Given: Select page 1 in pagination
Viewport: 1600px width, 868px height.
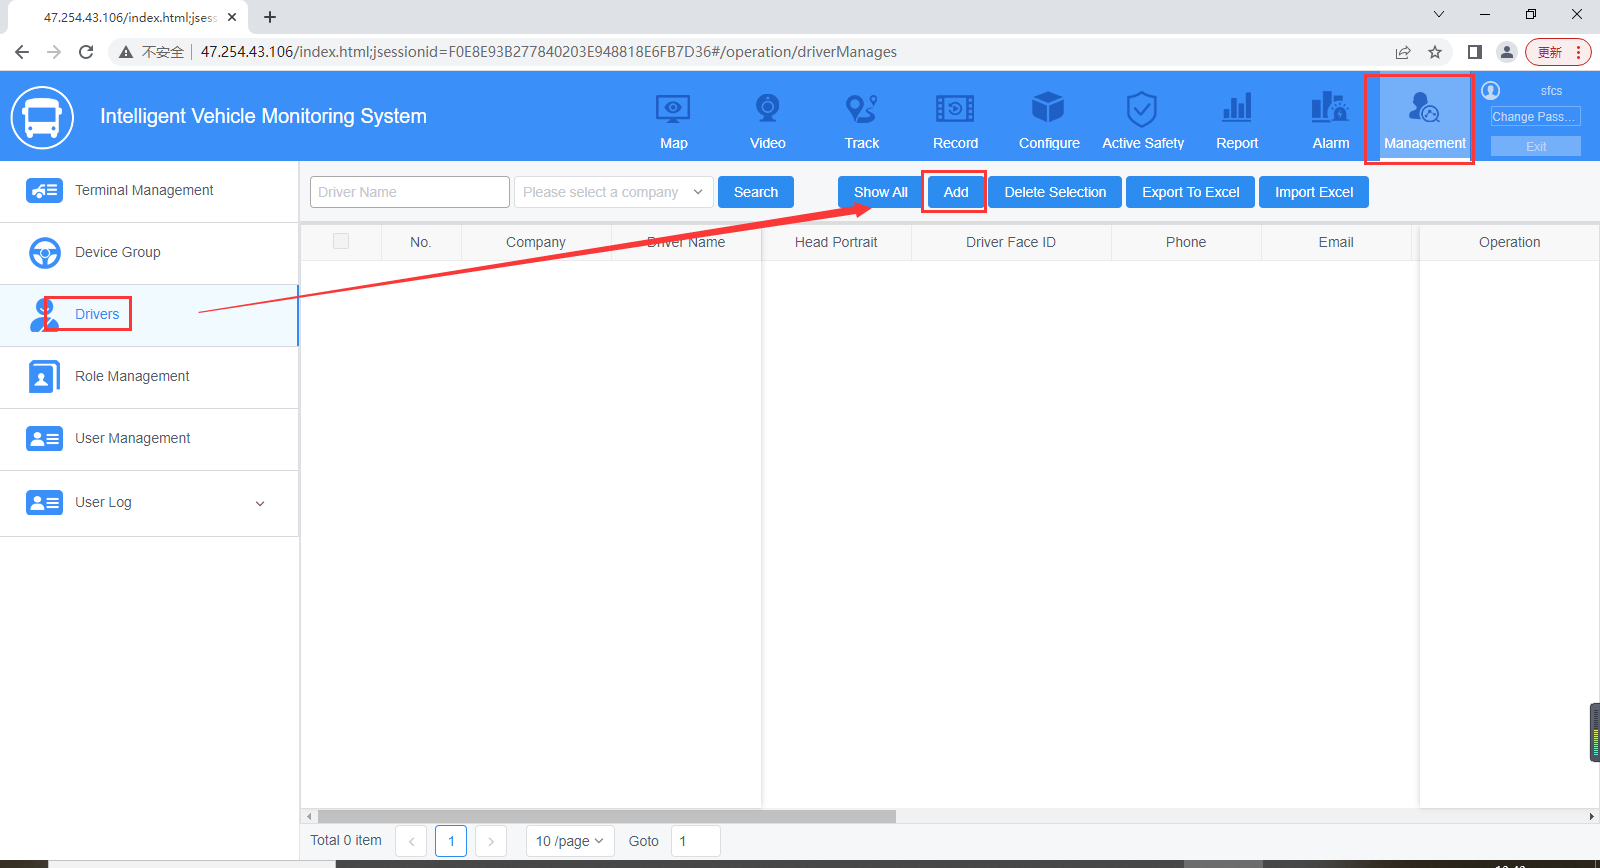Looking at the screenshot, I should click(451, 841).
